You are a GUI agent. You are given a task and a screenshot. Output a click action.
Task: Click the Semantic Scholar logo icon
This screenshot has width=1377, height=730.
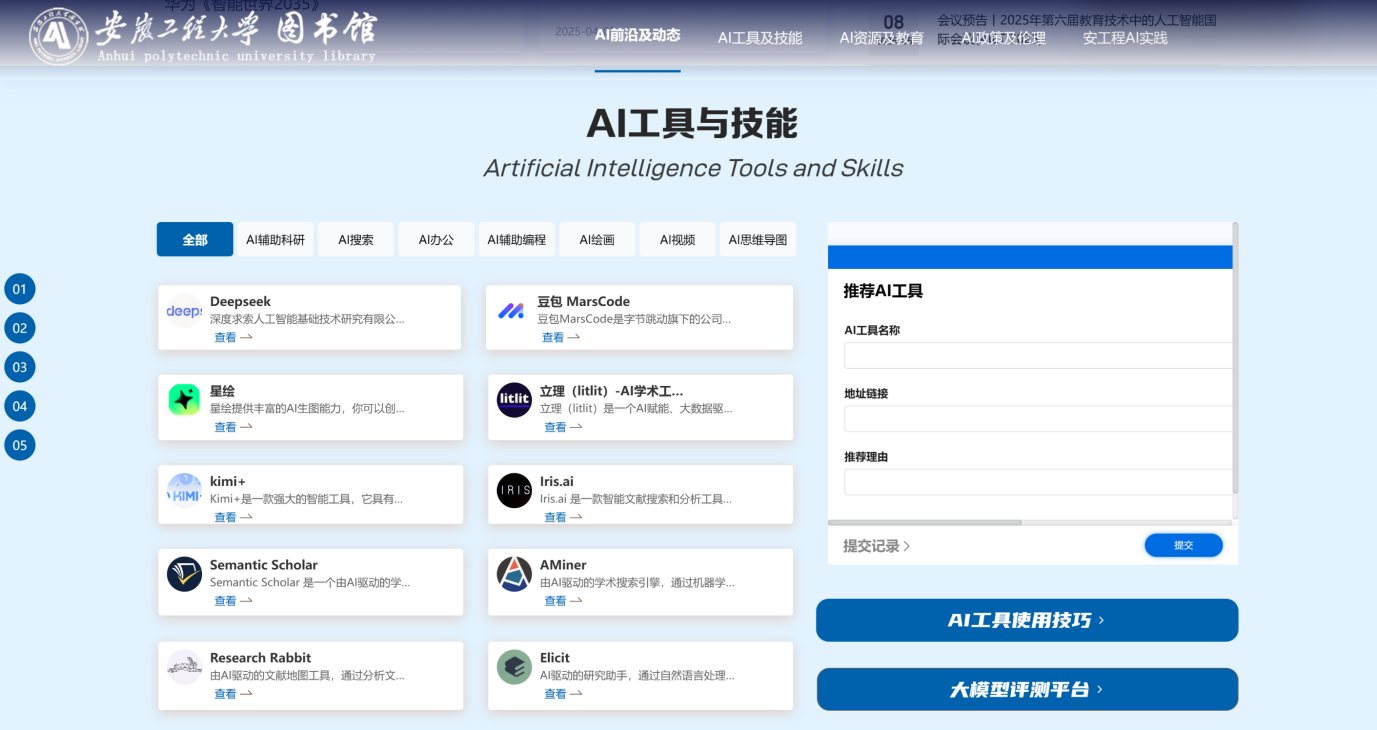pyautogui.click(x=184, y=574)
